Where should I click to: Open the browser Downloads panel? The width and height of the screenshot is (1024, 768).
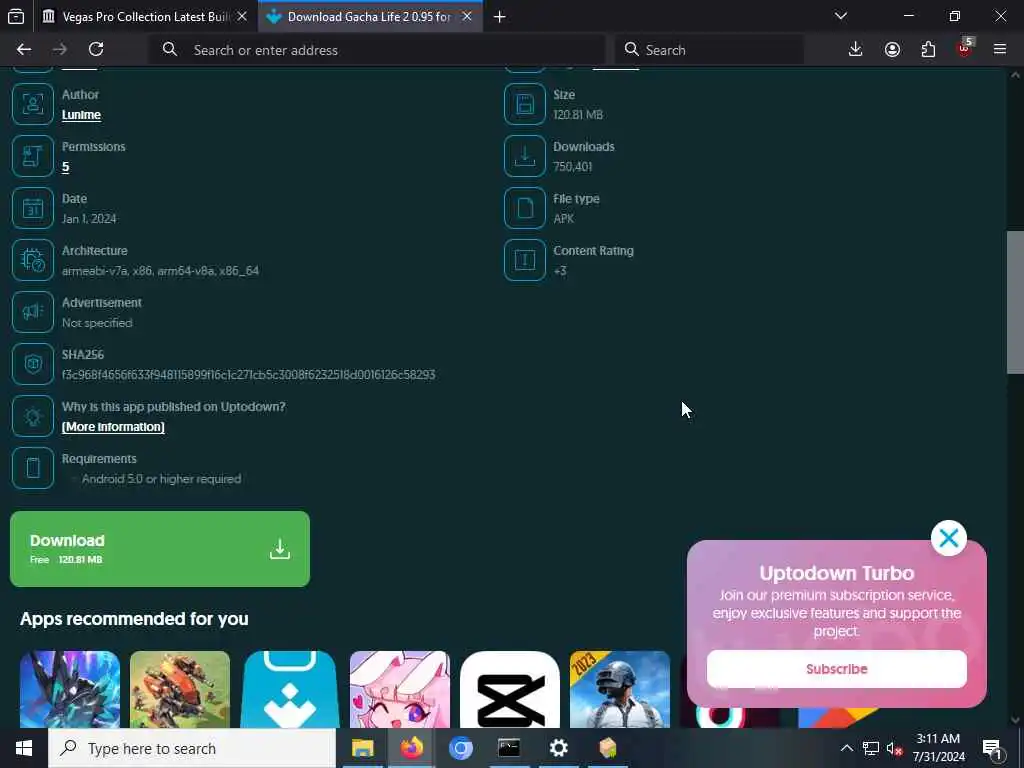[856, 50]
